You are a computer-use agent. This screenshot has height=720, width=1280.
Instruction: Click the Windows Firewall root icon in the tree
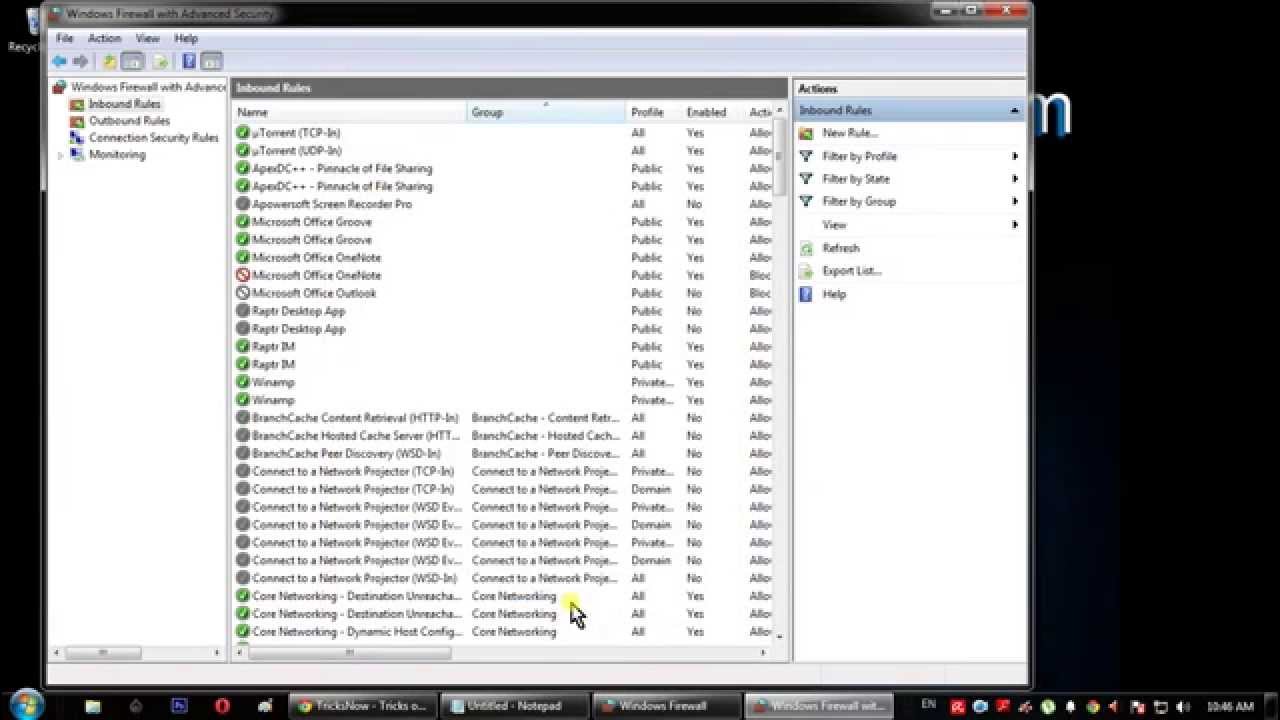[60, 87]
